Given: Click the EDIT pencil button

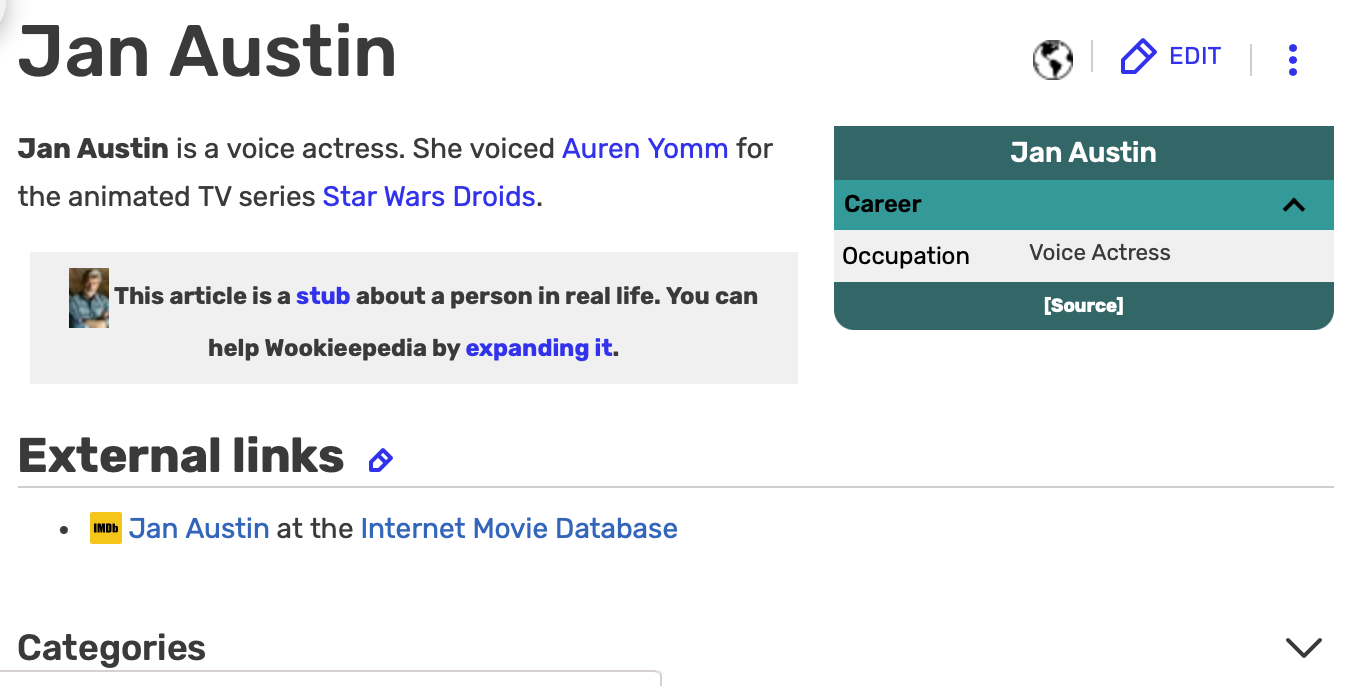Looking at the screenshot, I should click(1170, 57).
